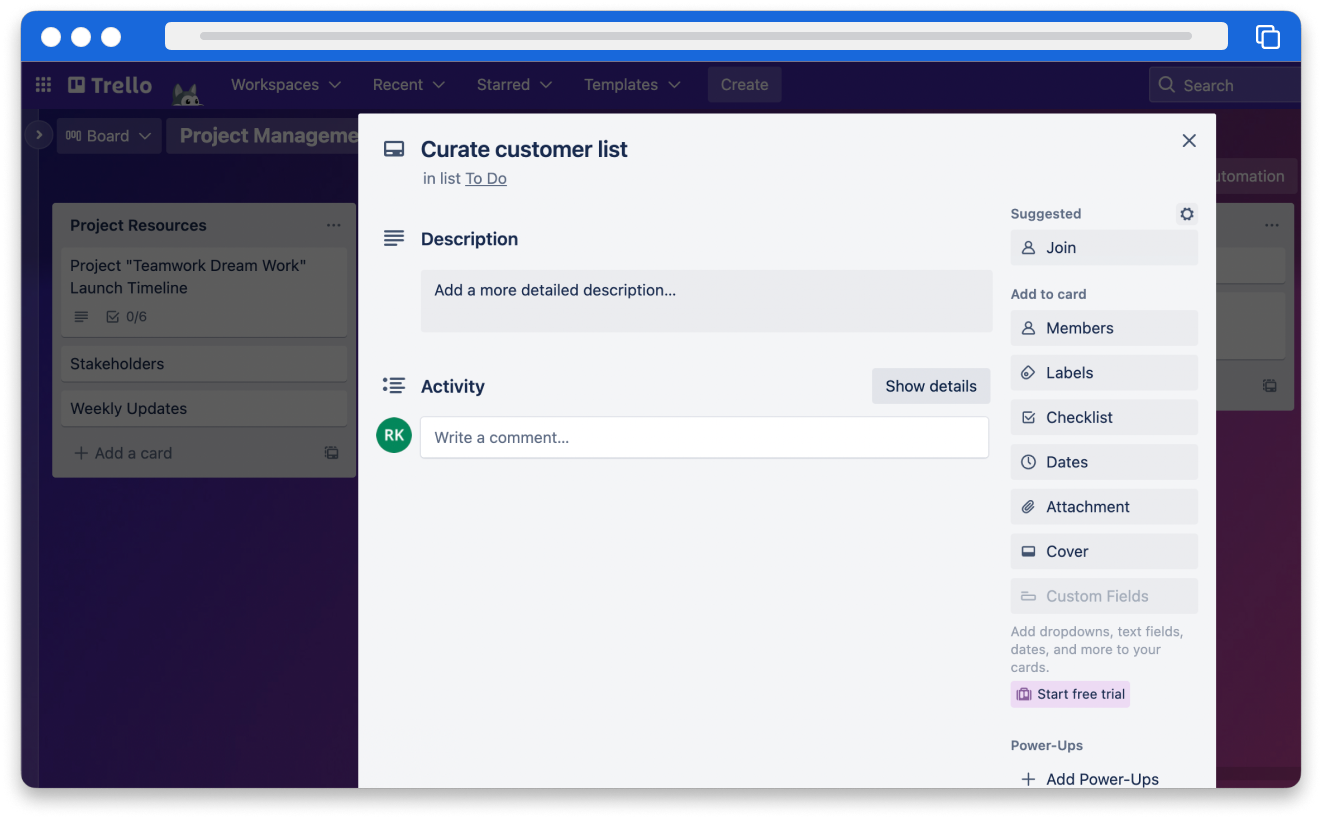Viewport: 1322px width, 819px height.
Task: Open Dates picker
Action: (x=1104, y=462)
